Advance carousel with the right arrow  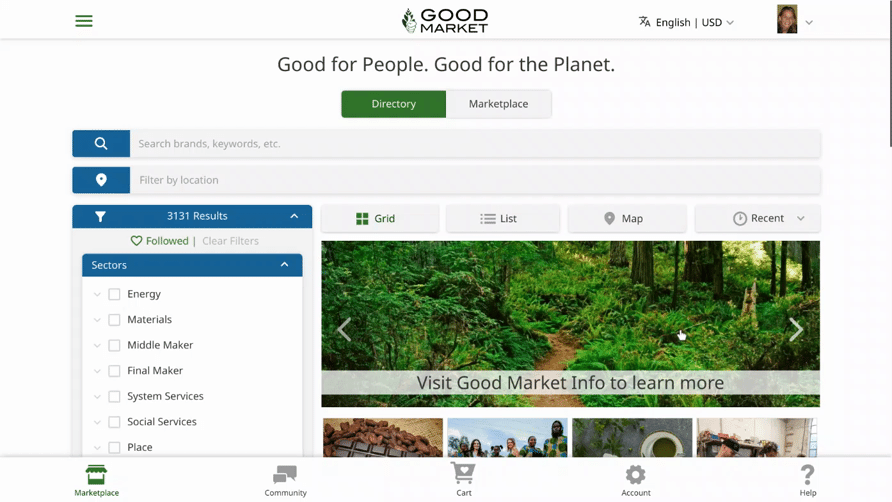[x=796, y=330]
